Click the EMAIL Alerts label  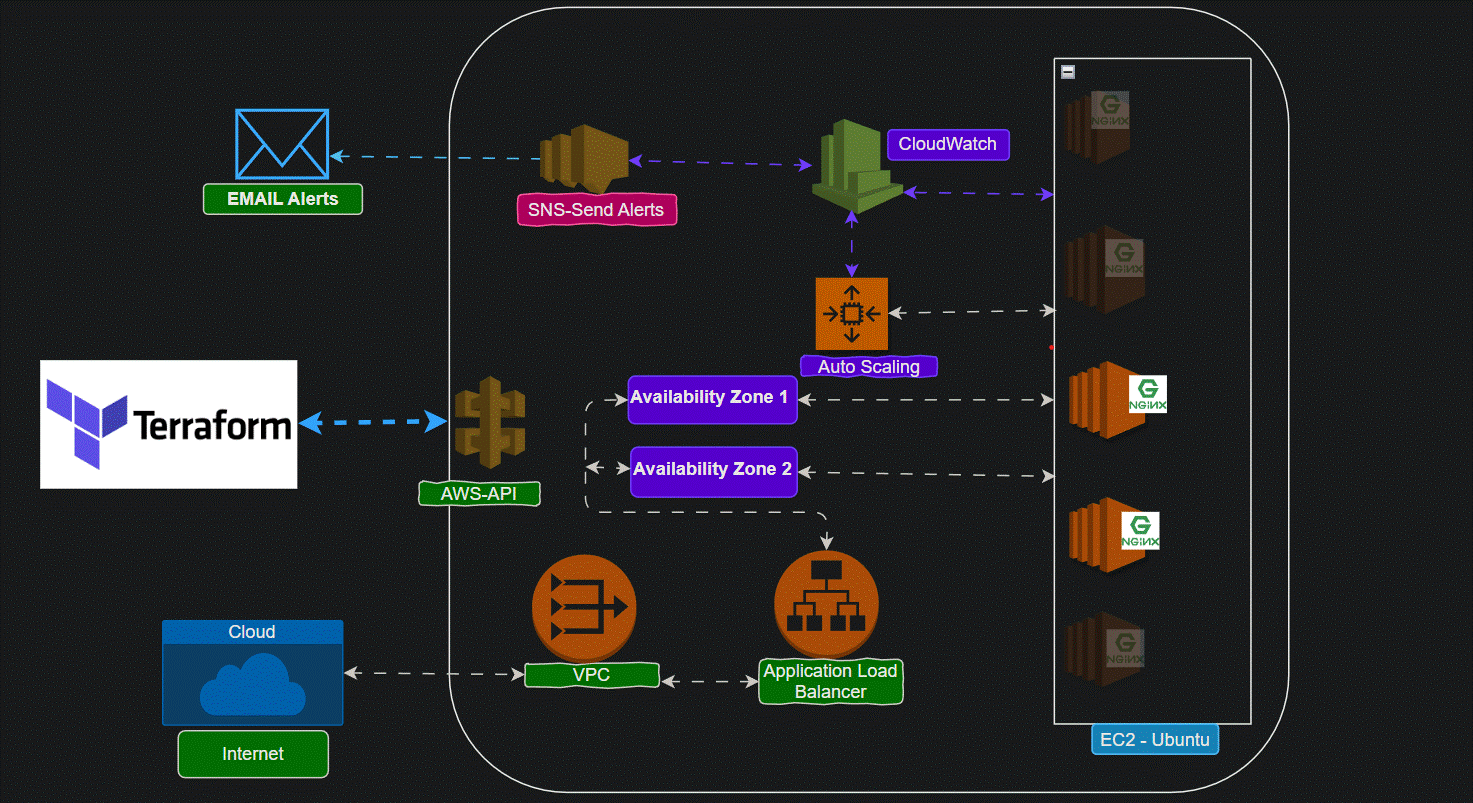coord(282,199)
